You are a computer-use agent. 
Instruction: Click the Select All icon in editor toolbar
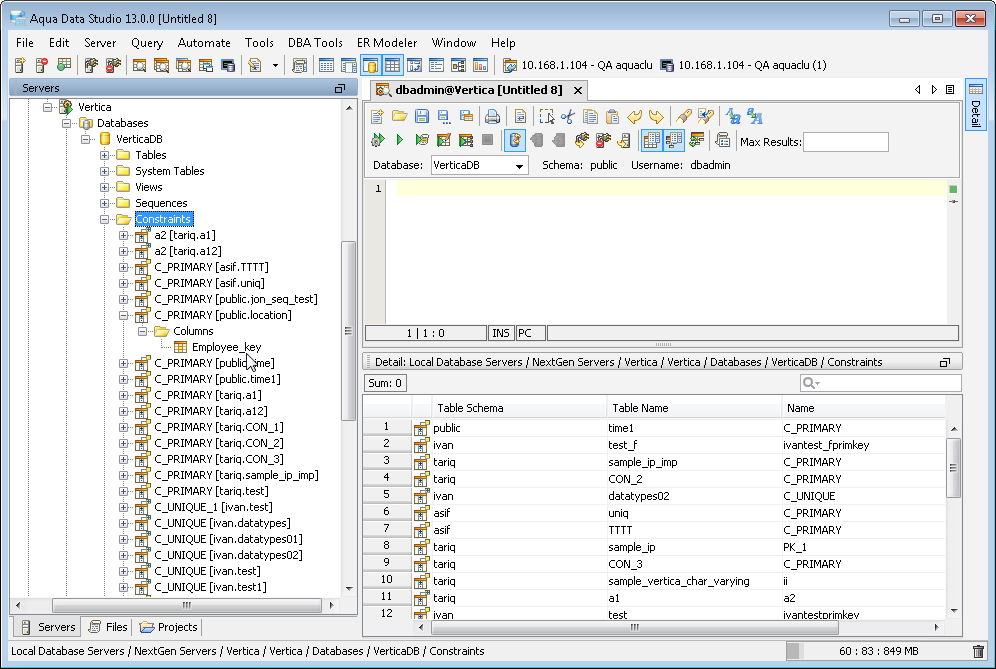click(x=546, y=116)
